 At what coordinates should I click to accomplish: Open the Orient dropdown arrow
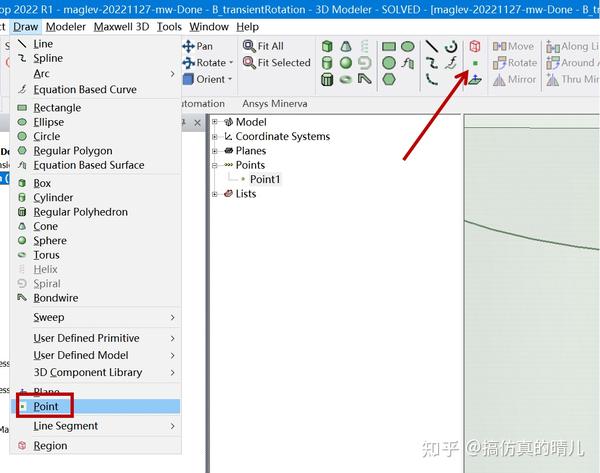point(230,79)
